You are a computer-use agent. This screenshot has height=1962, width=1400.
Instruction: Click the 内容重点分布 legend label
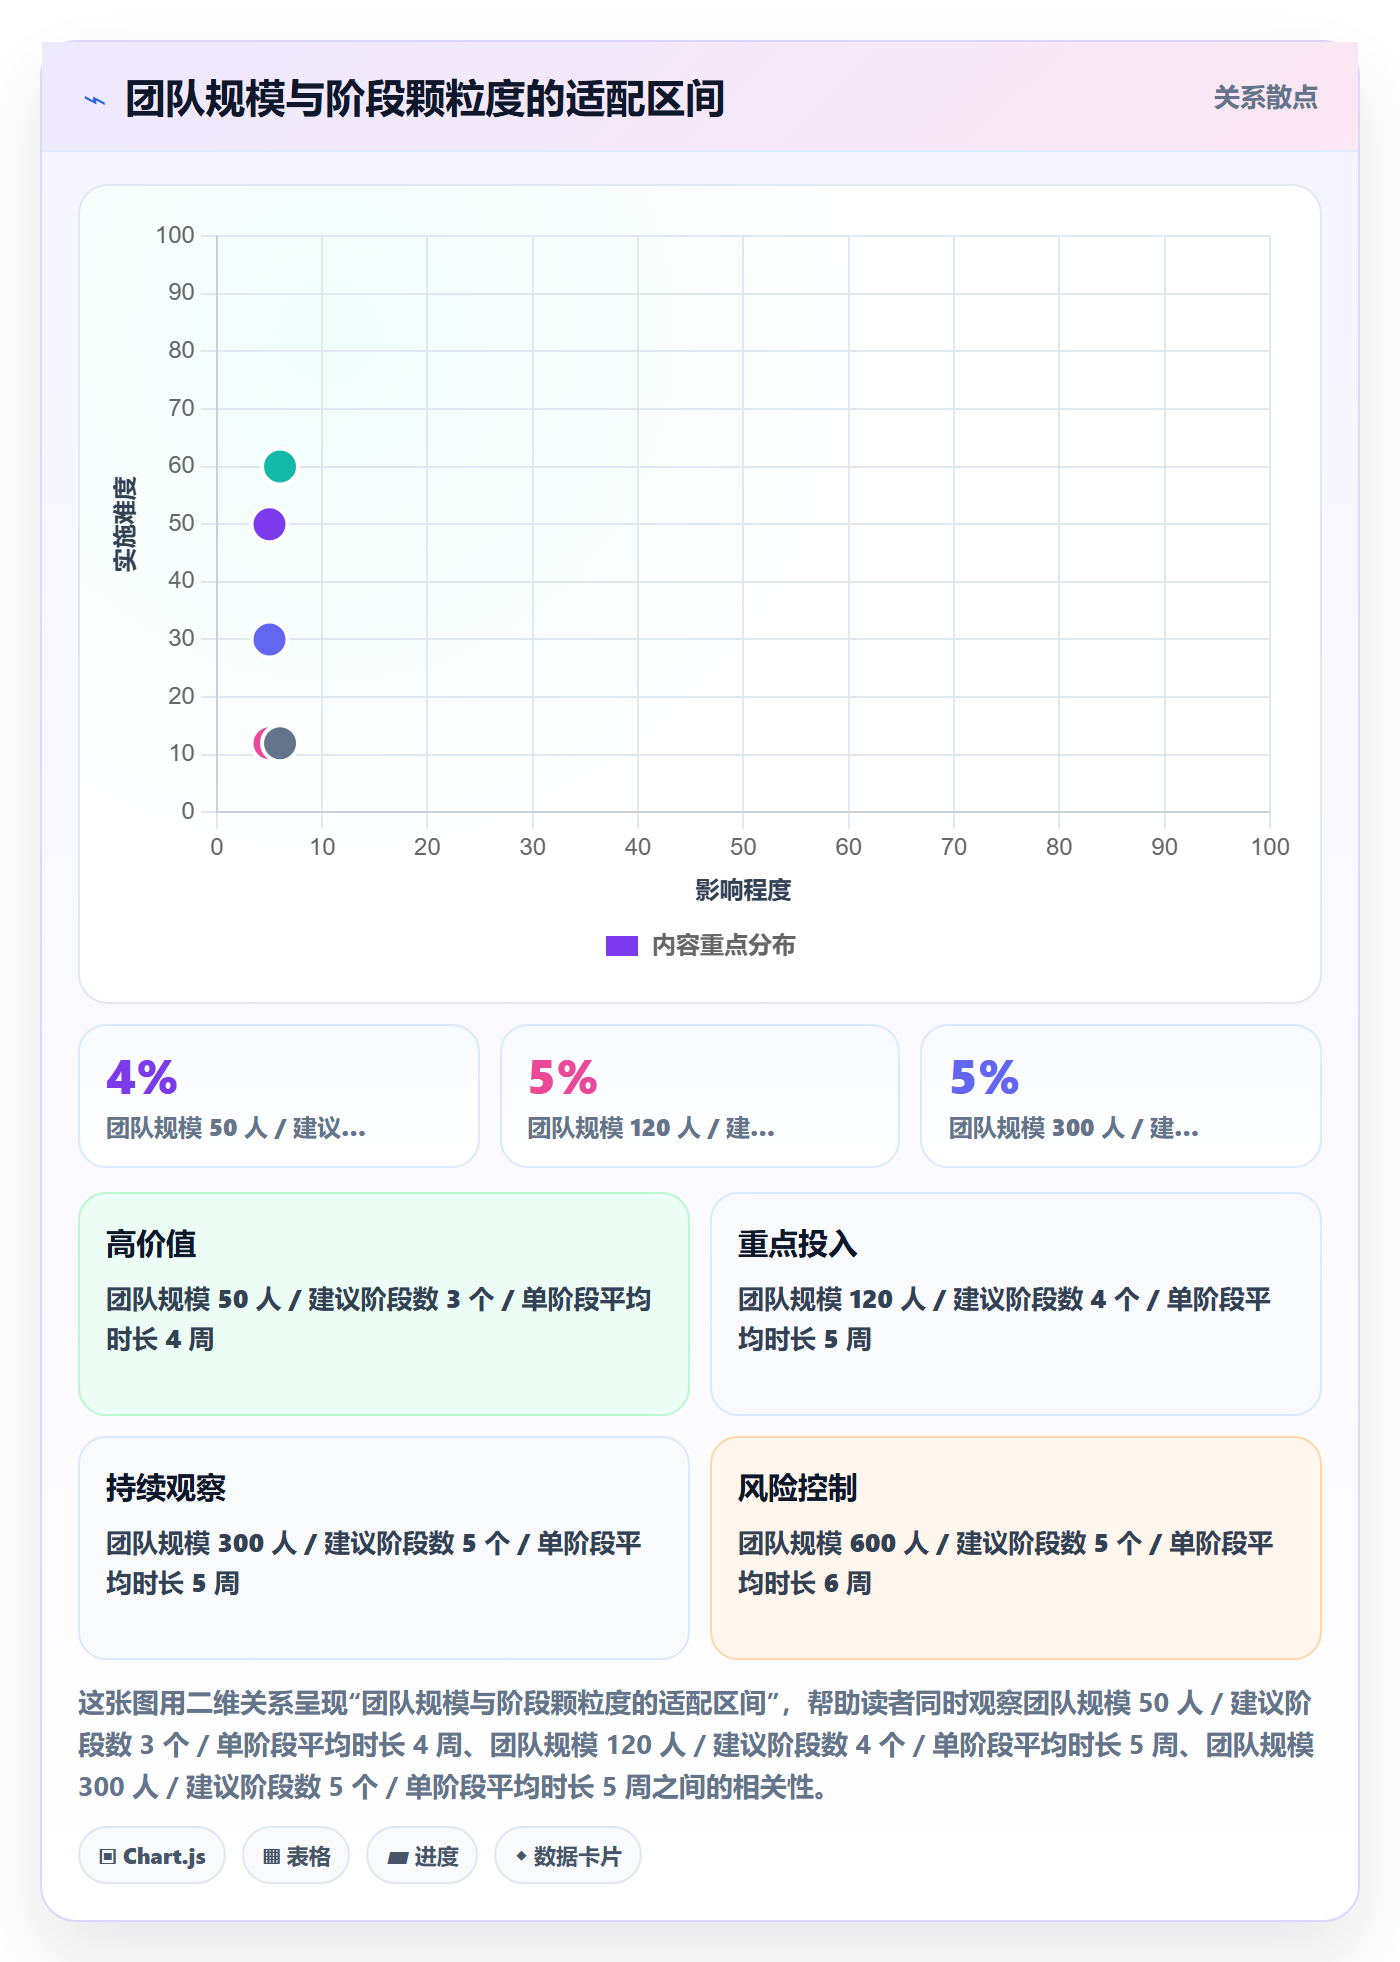723,946
